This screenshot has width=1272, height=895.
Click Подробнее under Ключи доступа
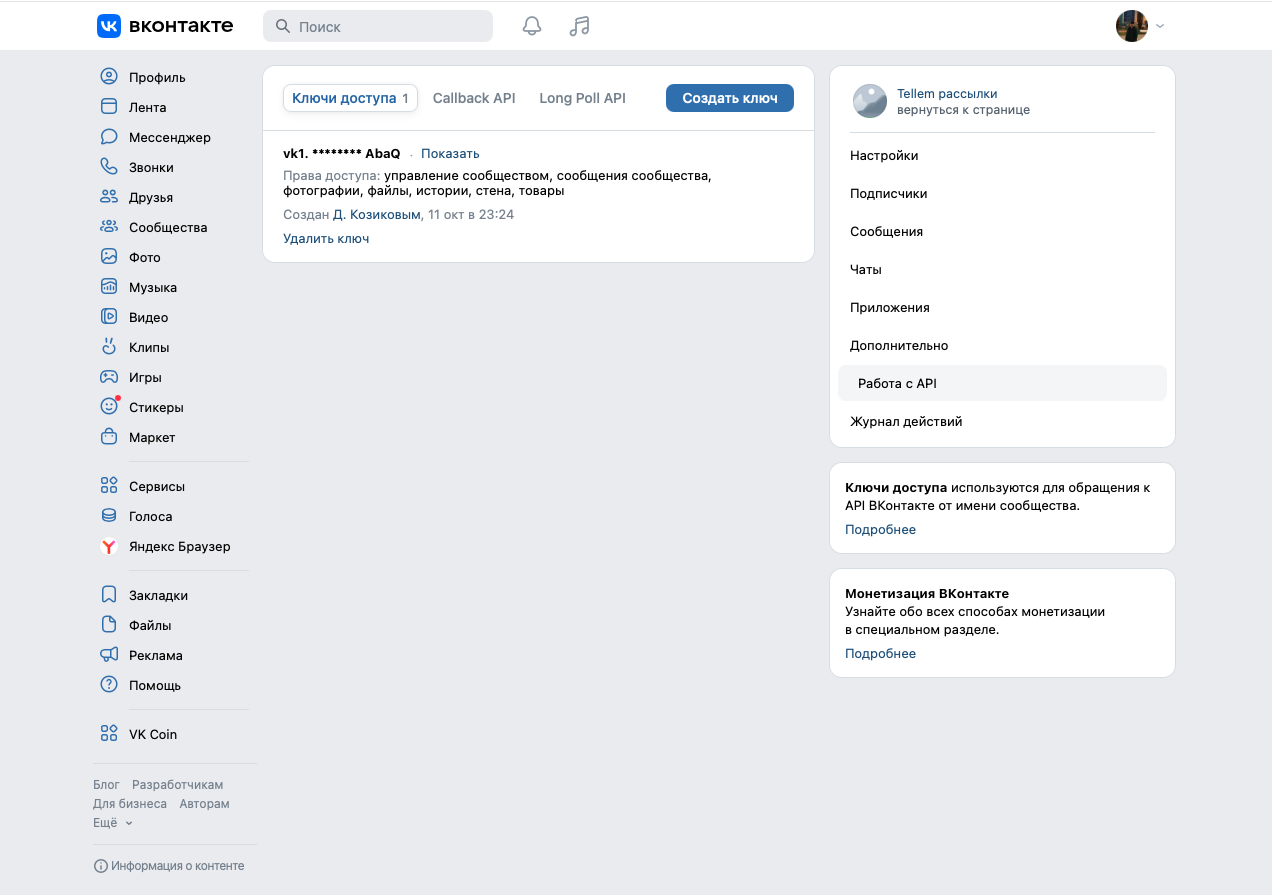tap(880, 529)
